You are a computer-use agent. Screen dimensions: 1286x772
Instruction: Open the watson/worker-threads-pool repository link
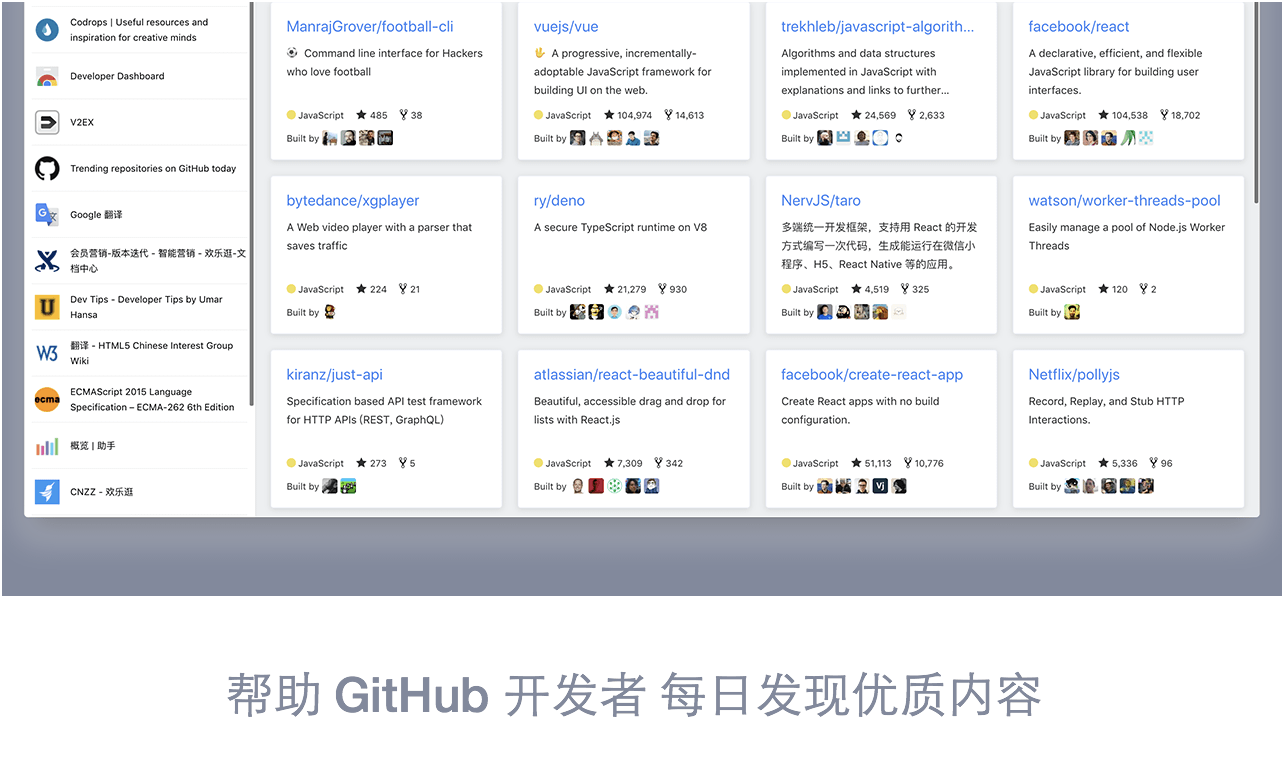(1125, 201)
